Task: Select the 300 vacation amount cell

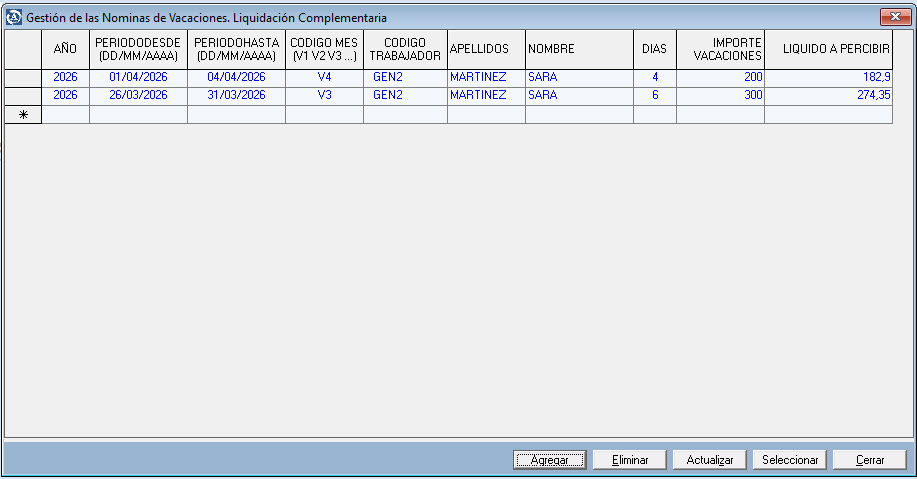Action: 720,96
